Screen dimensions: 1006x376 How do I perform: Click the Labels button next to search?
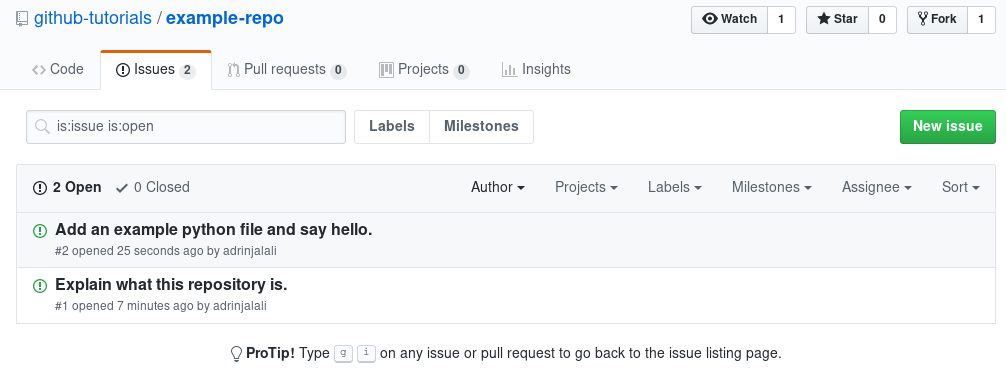[391, 126]
